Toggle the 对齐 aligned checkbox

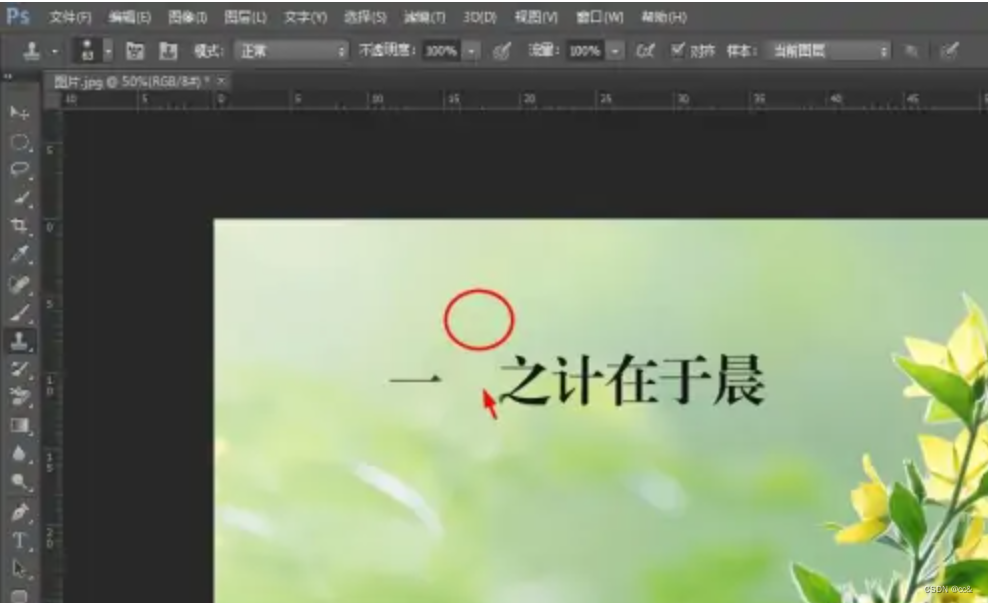point(677,50)
